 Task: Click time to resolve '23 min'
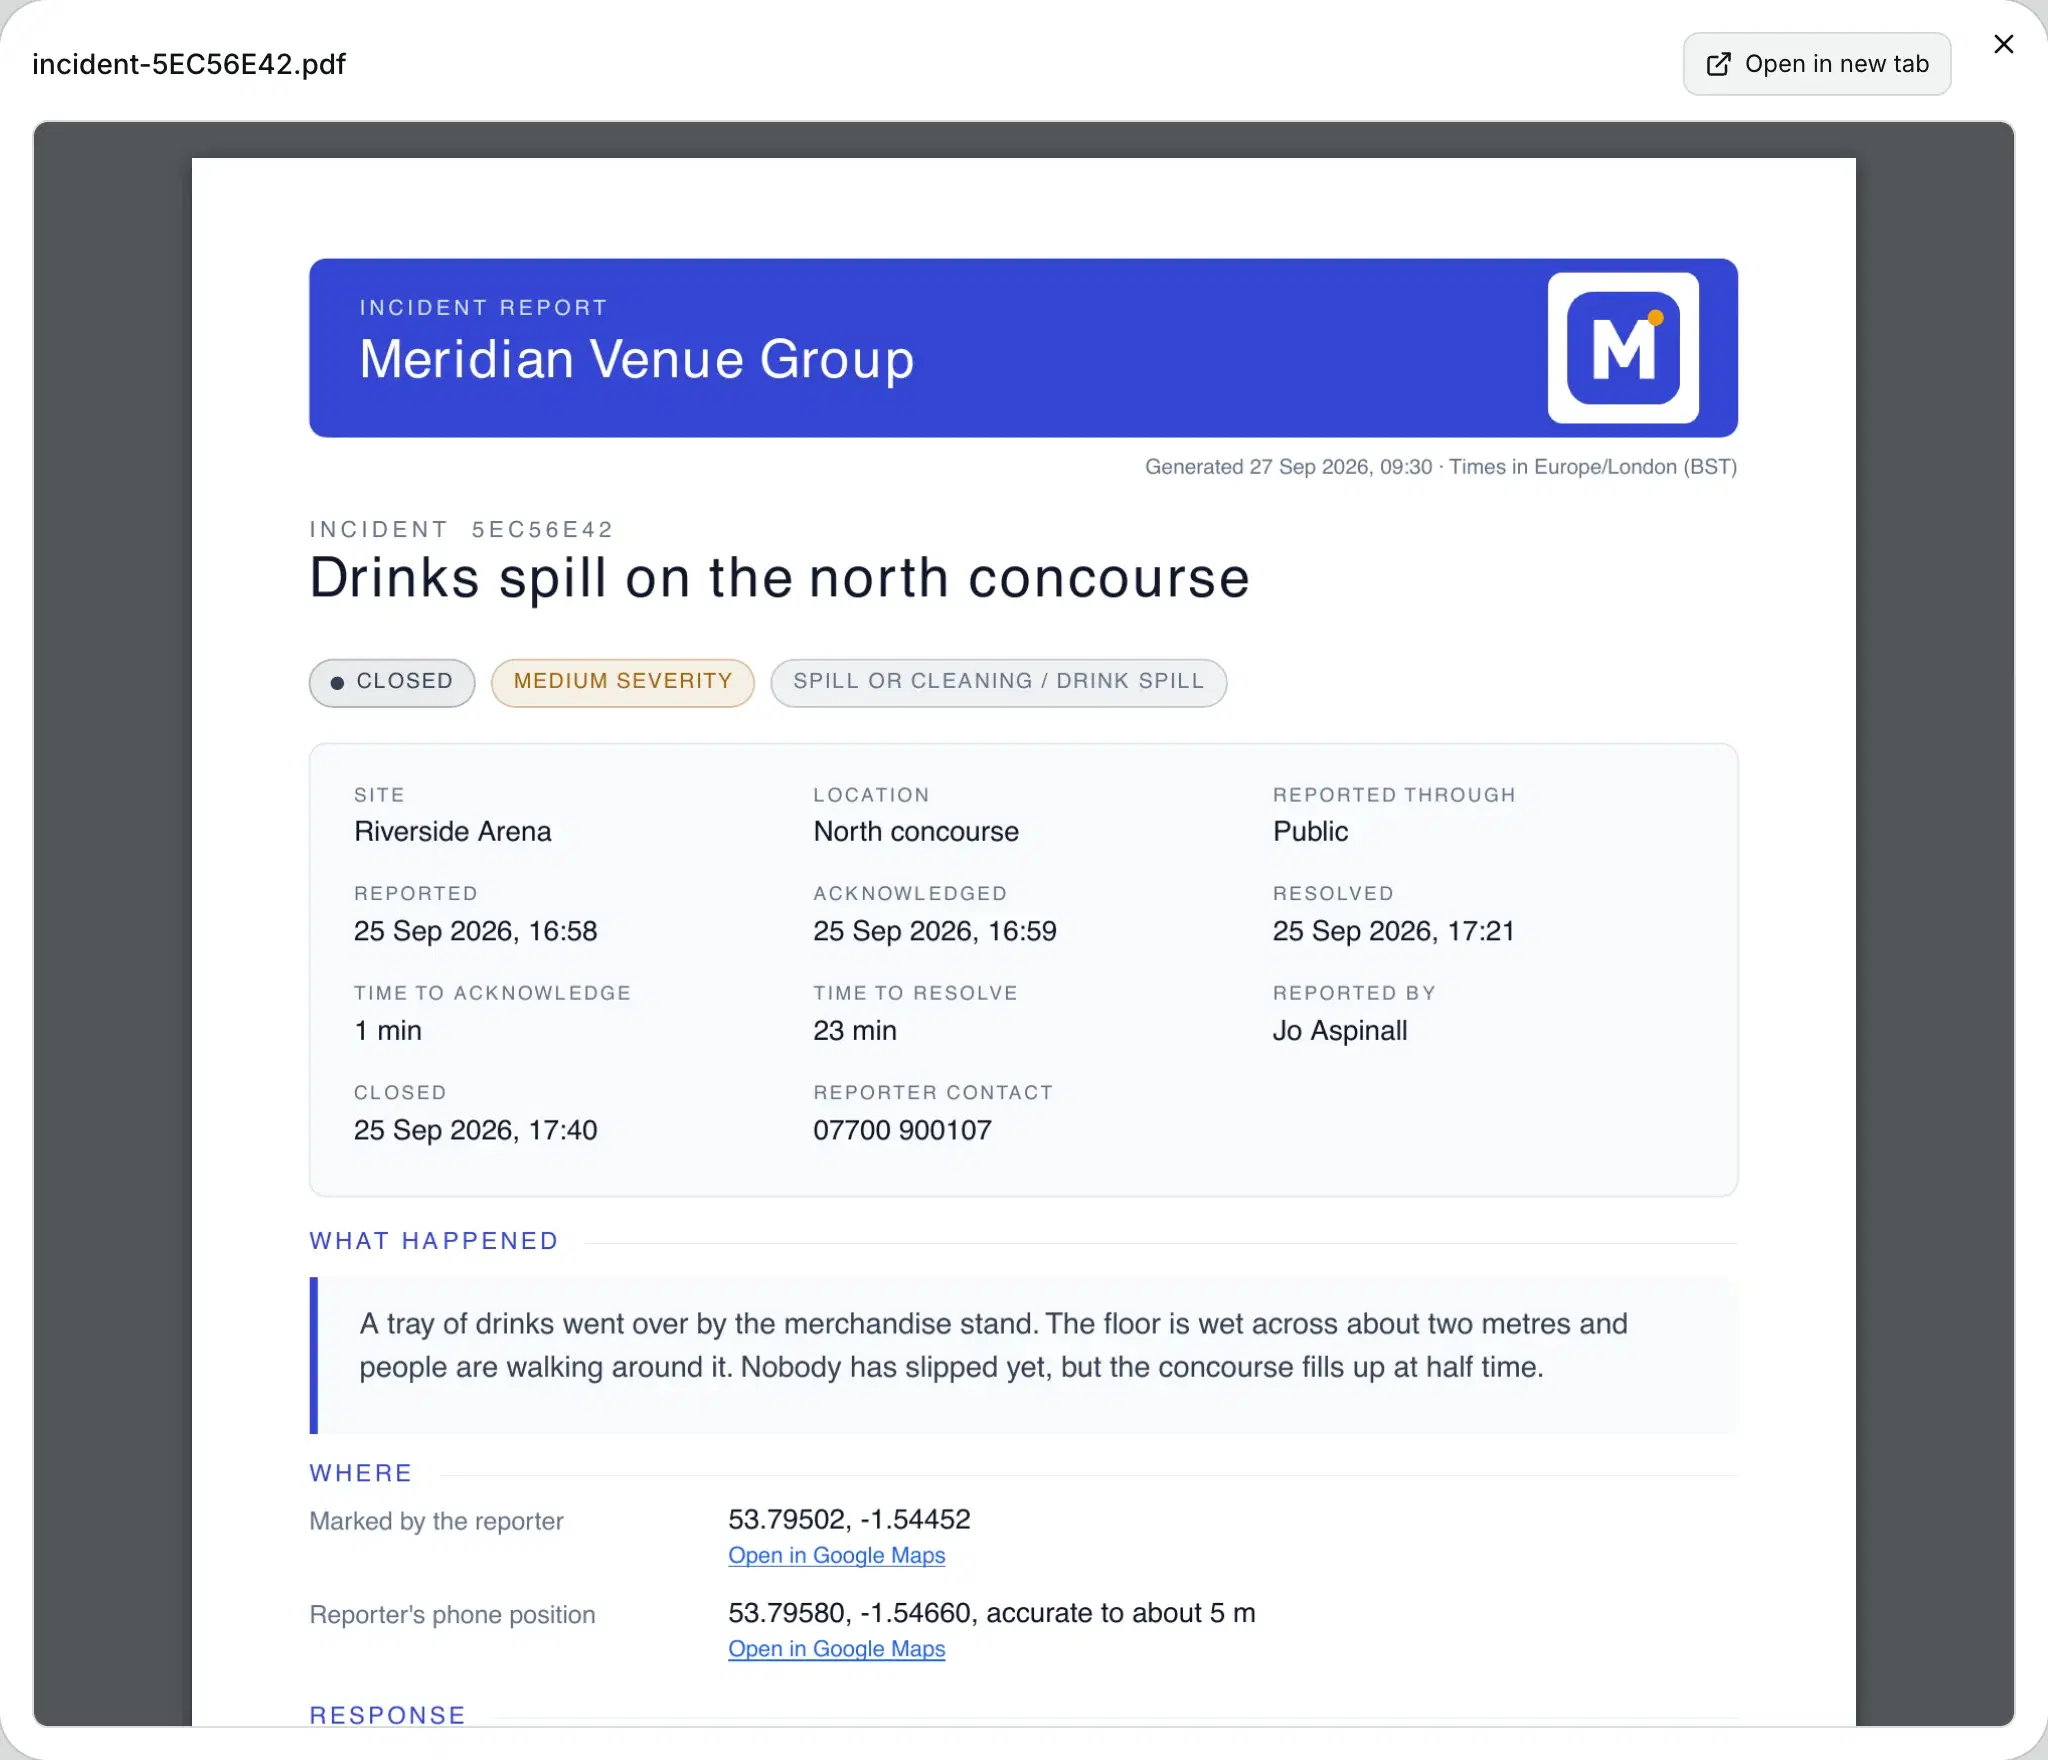[855, 1030]
